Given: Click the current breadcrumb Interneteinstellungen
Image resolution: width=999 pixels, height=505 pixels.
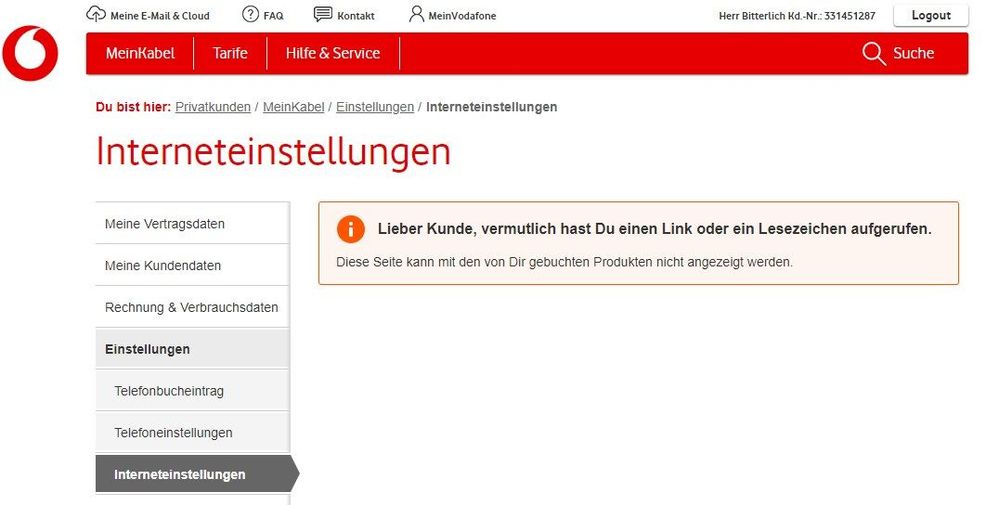Looking at the screenshot, I should (x=491, y=107).
